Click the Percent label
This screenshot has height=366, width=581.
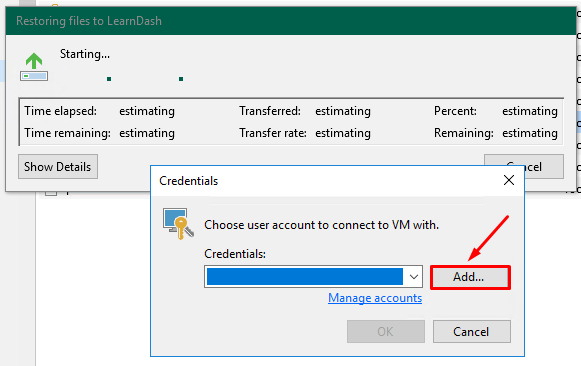click(455, 111)
